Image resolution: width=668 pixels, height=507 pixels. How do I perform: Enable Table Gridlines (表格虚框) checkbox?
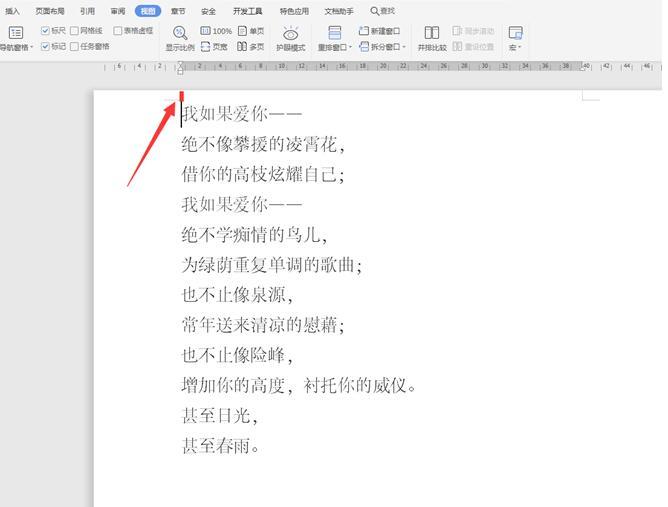(x=118, y=31)
